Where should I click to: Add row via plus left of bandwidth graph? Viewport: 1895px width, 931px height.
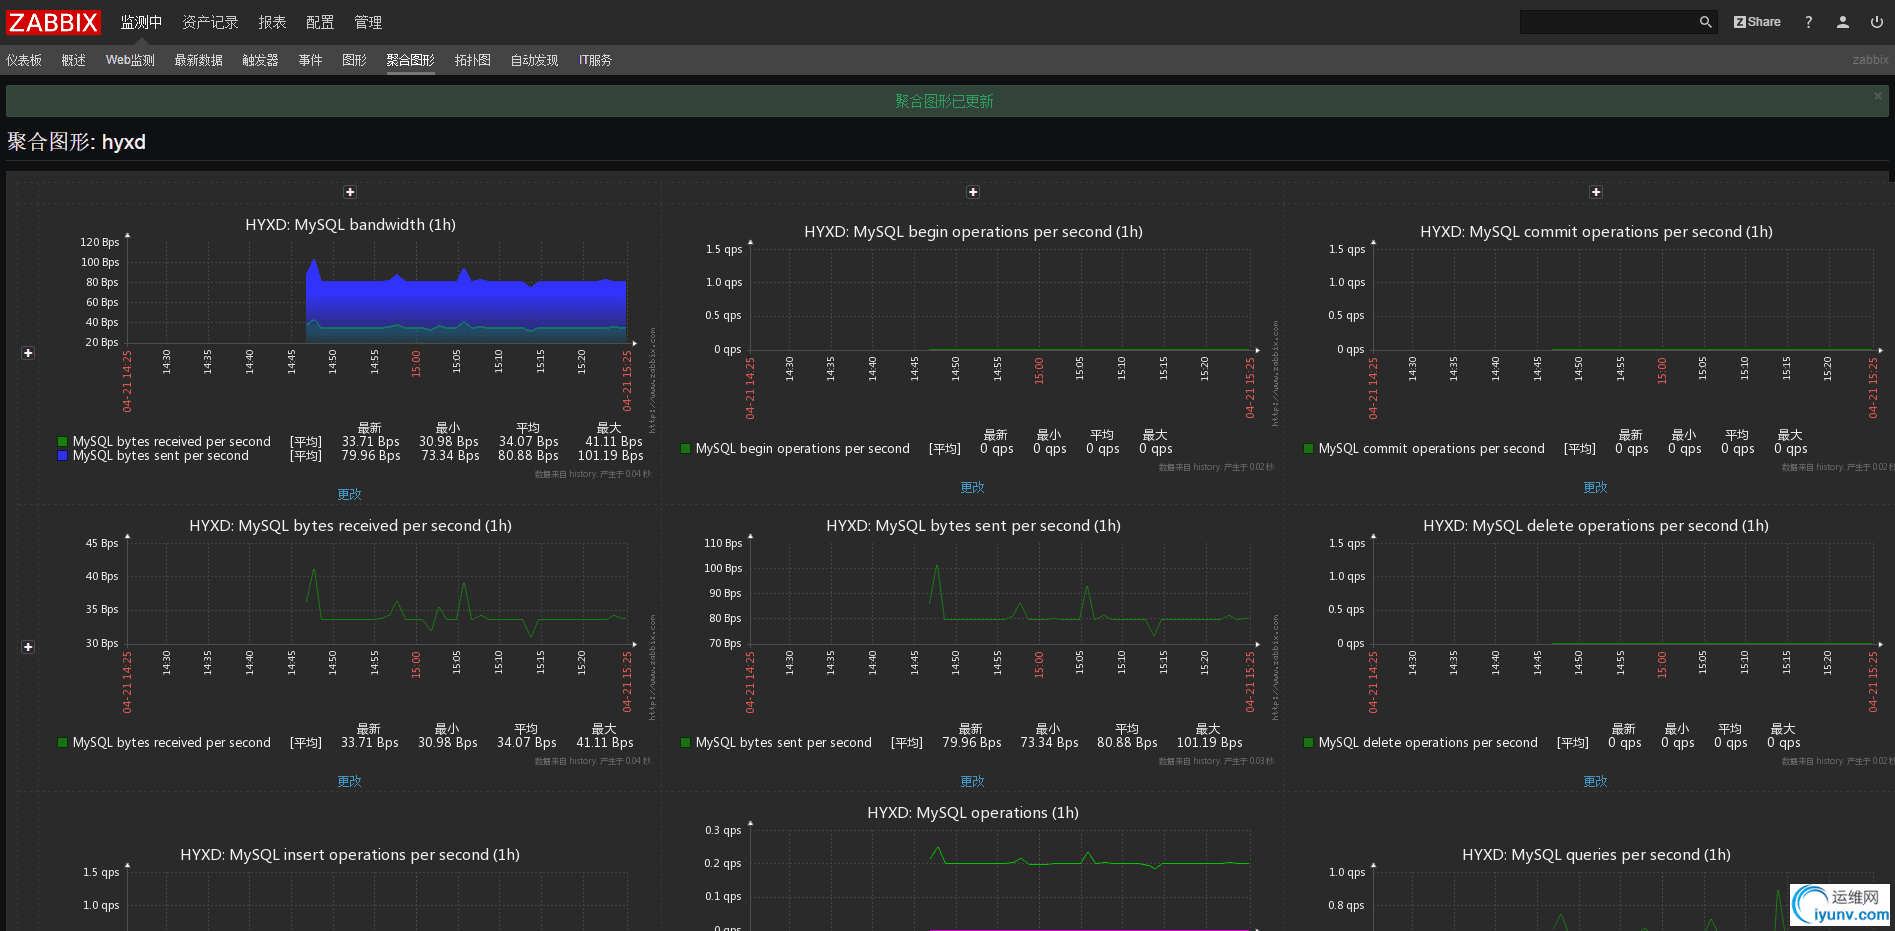[x=28, y=353]
